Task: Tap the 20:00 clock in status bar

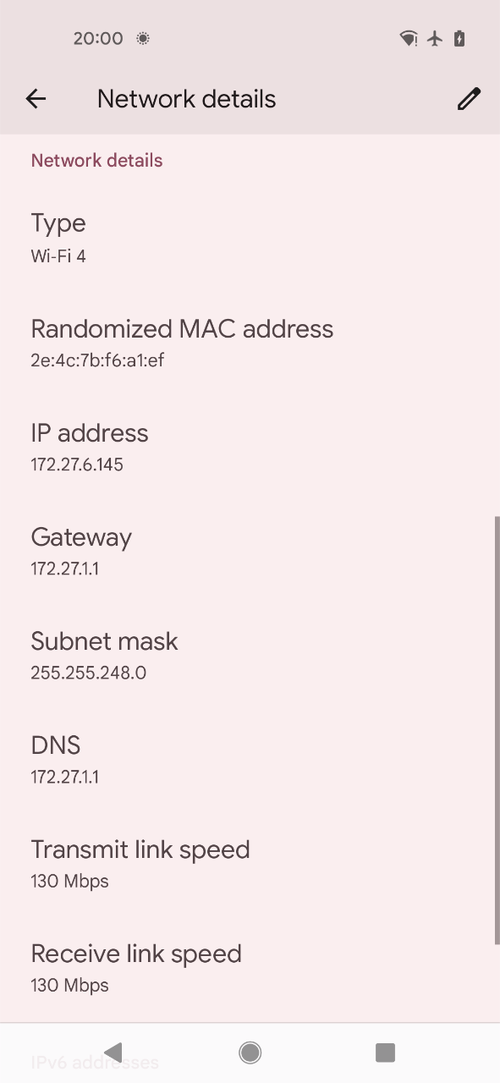Action: click(98, 39)
